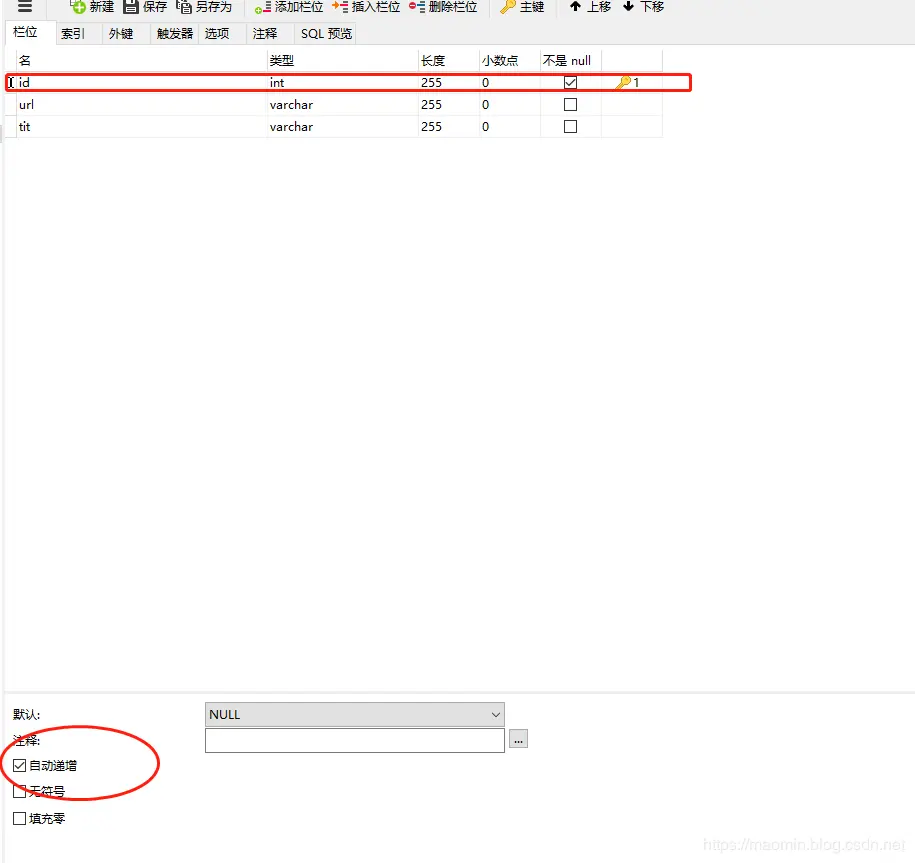Click the varchar type cell of tit
This screenshot has height=863, width=915.
tap(343, 127)
